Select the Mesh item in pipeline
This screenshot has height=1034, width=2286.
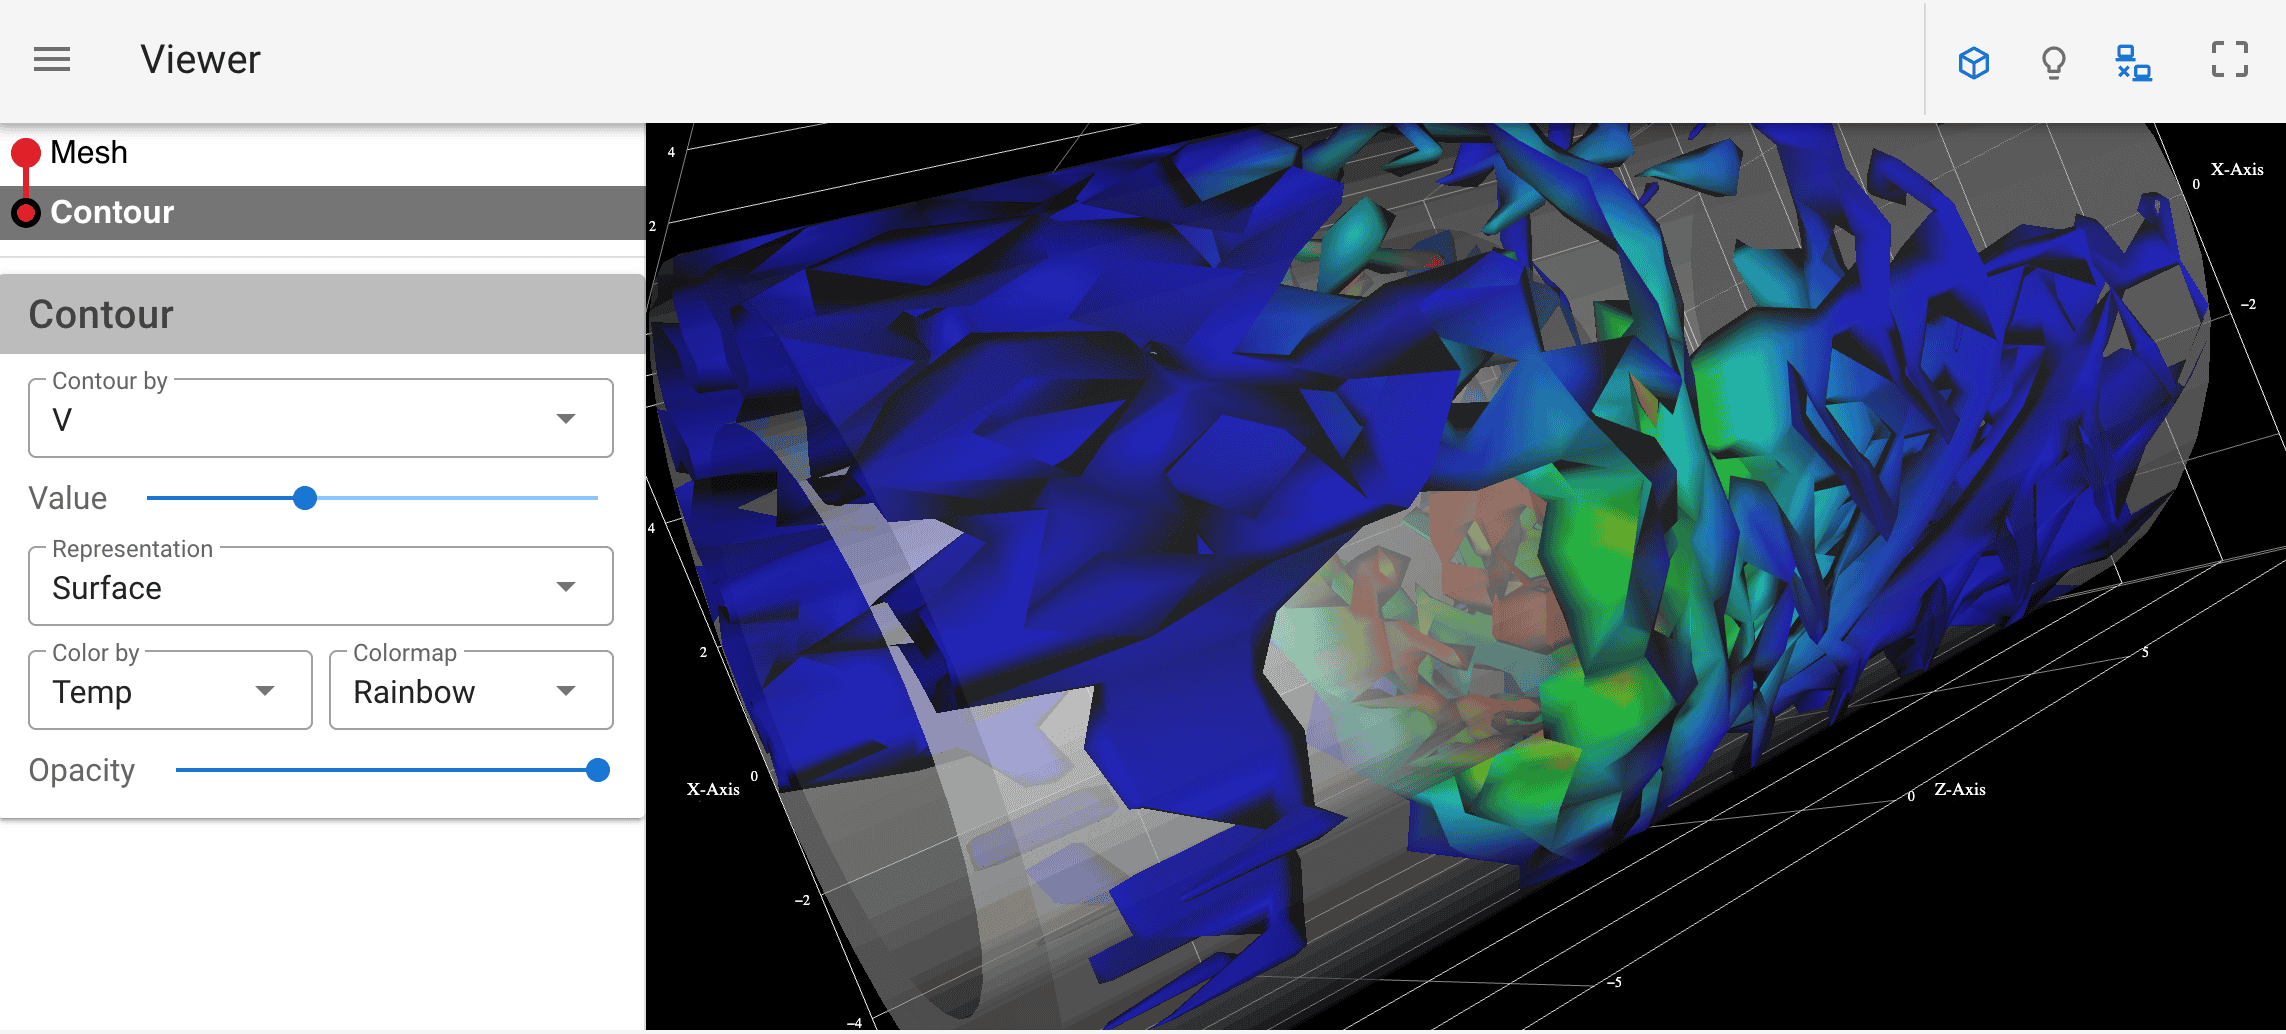coord(89,153)
